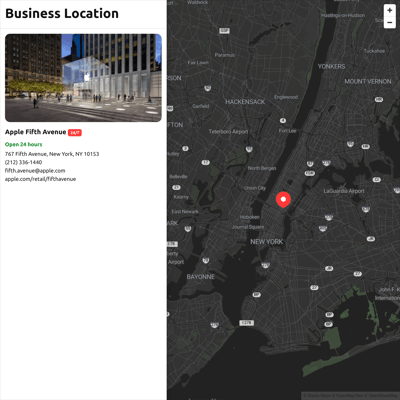Click the Garfield map label
This screenshot has height=400, width=400.
pos(201,106)
